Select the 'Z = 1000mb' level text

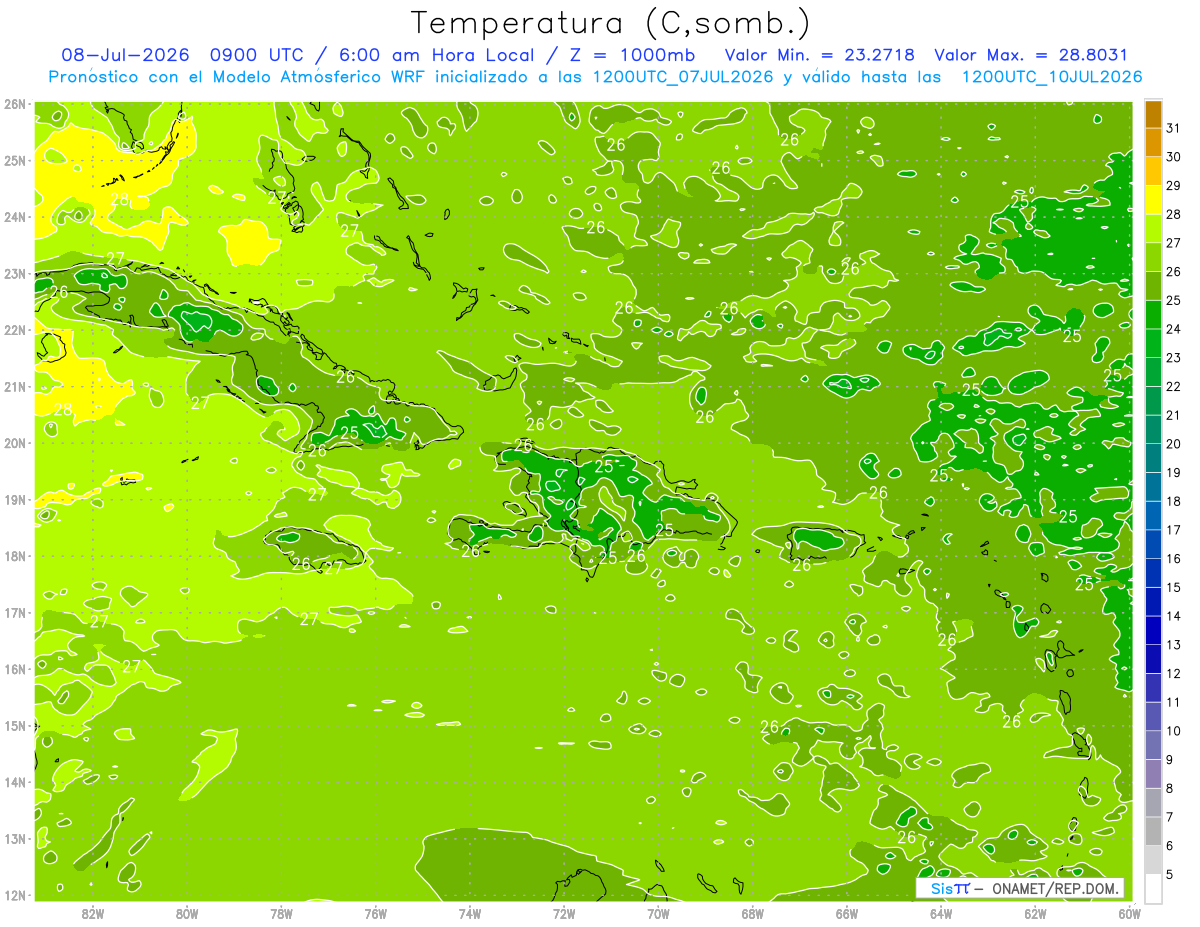[631, 55]
